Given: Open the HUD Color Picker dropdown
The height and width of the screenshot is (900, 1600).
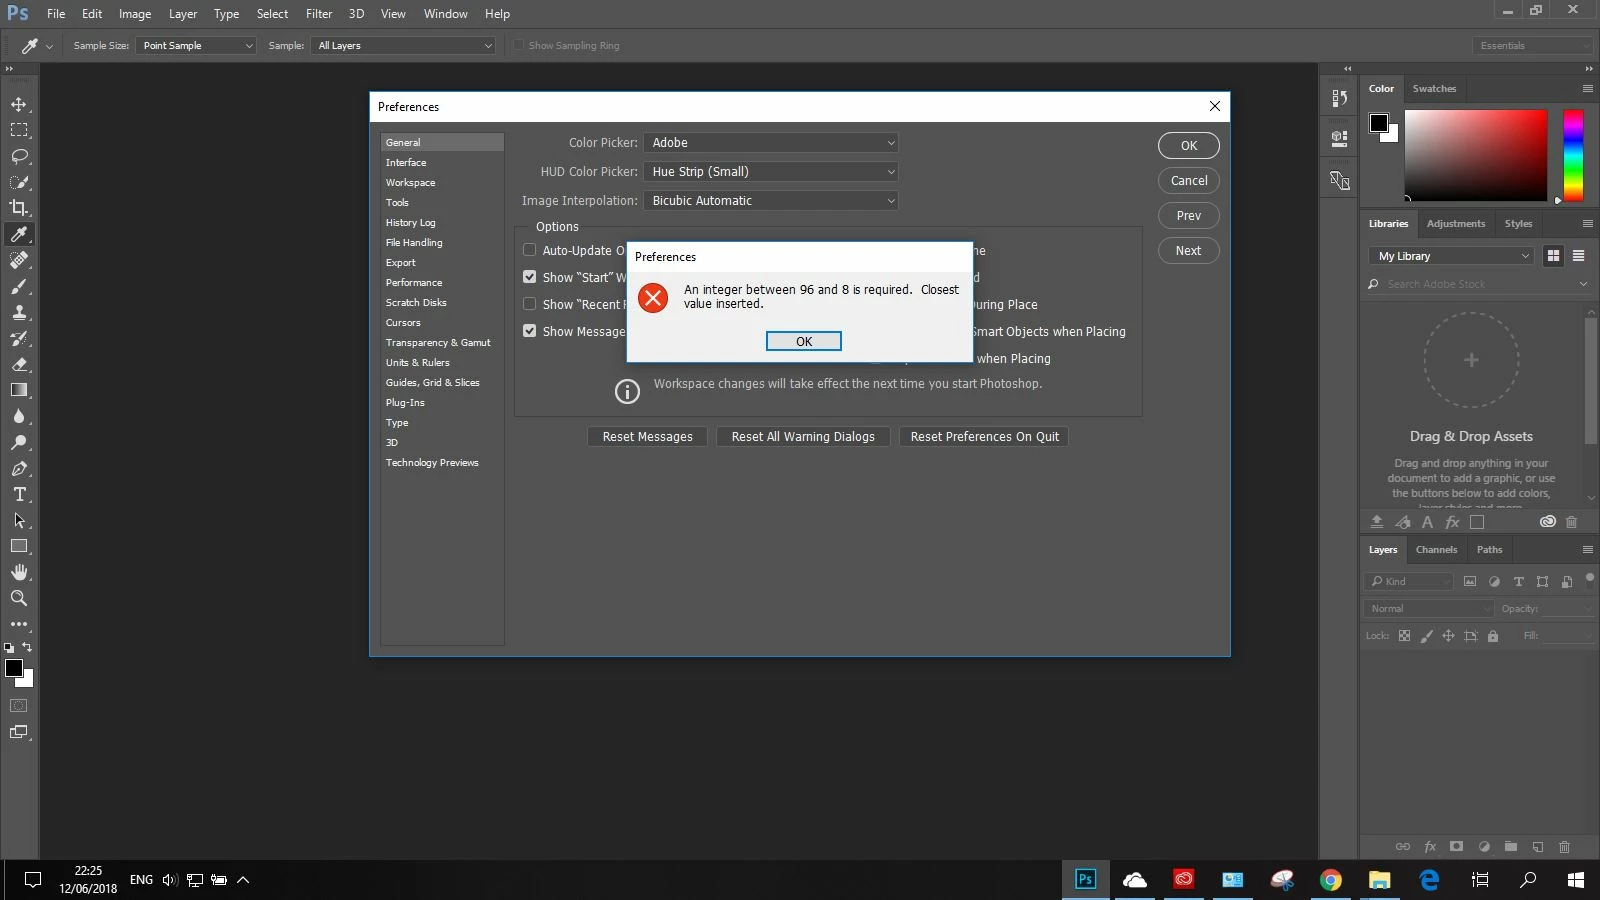Looking at the screenshot, I should pyautogui.click(x=771, y=172).
